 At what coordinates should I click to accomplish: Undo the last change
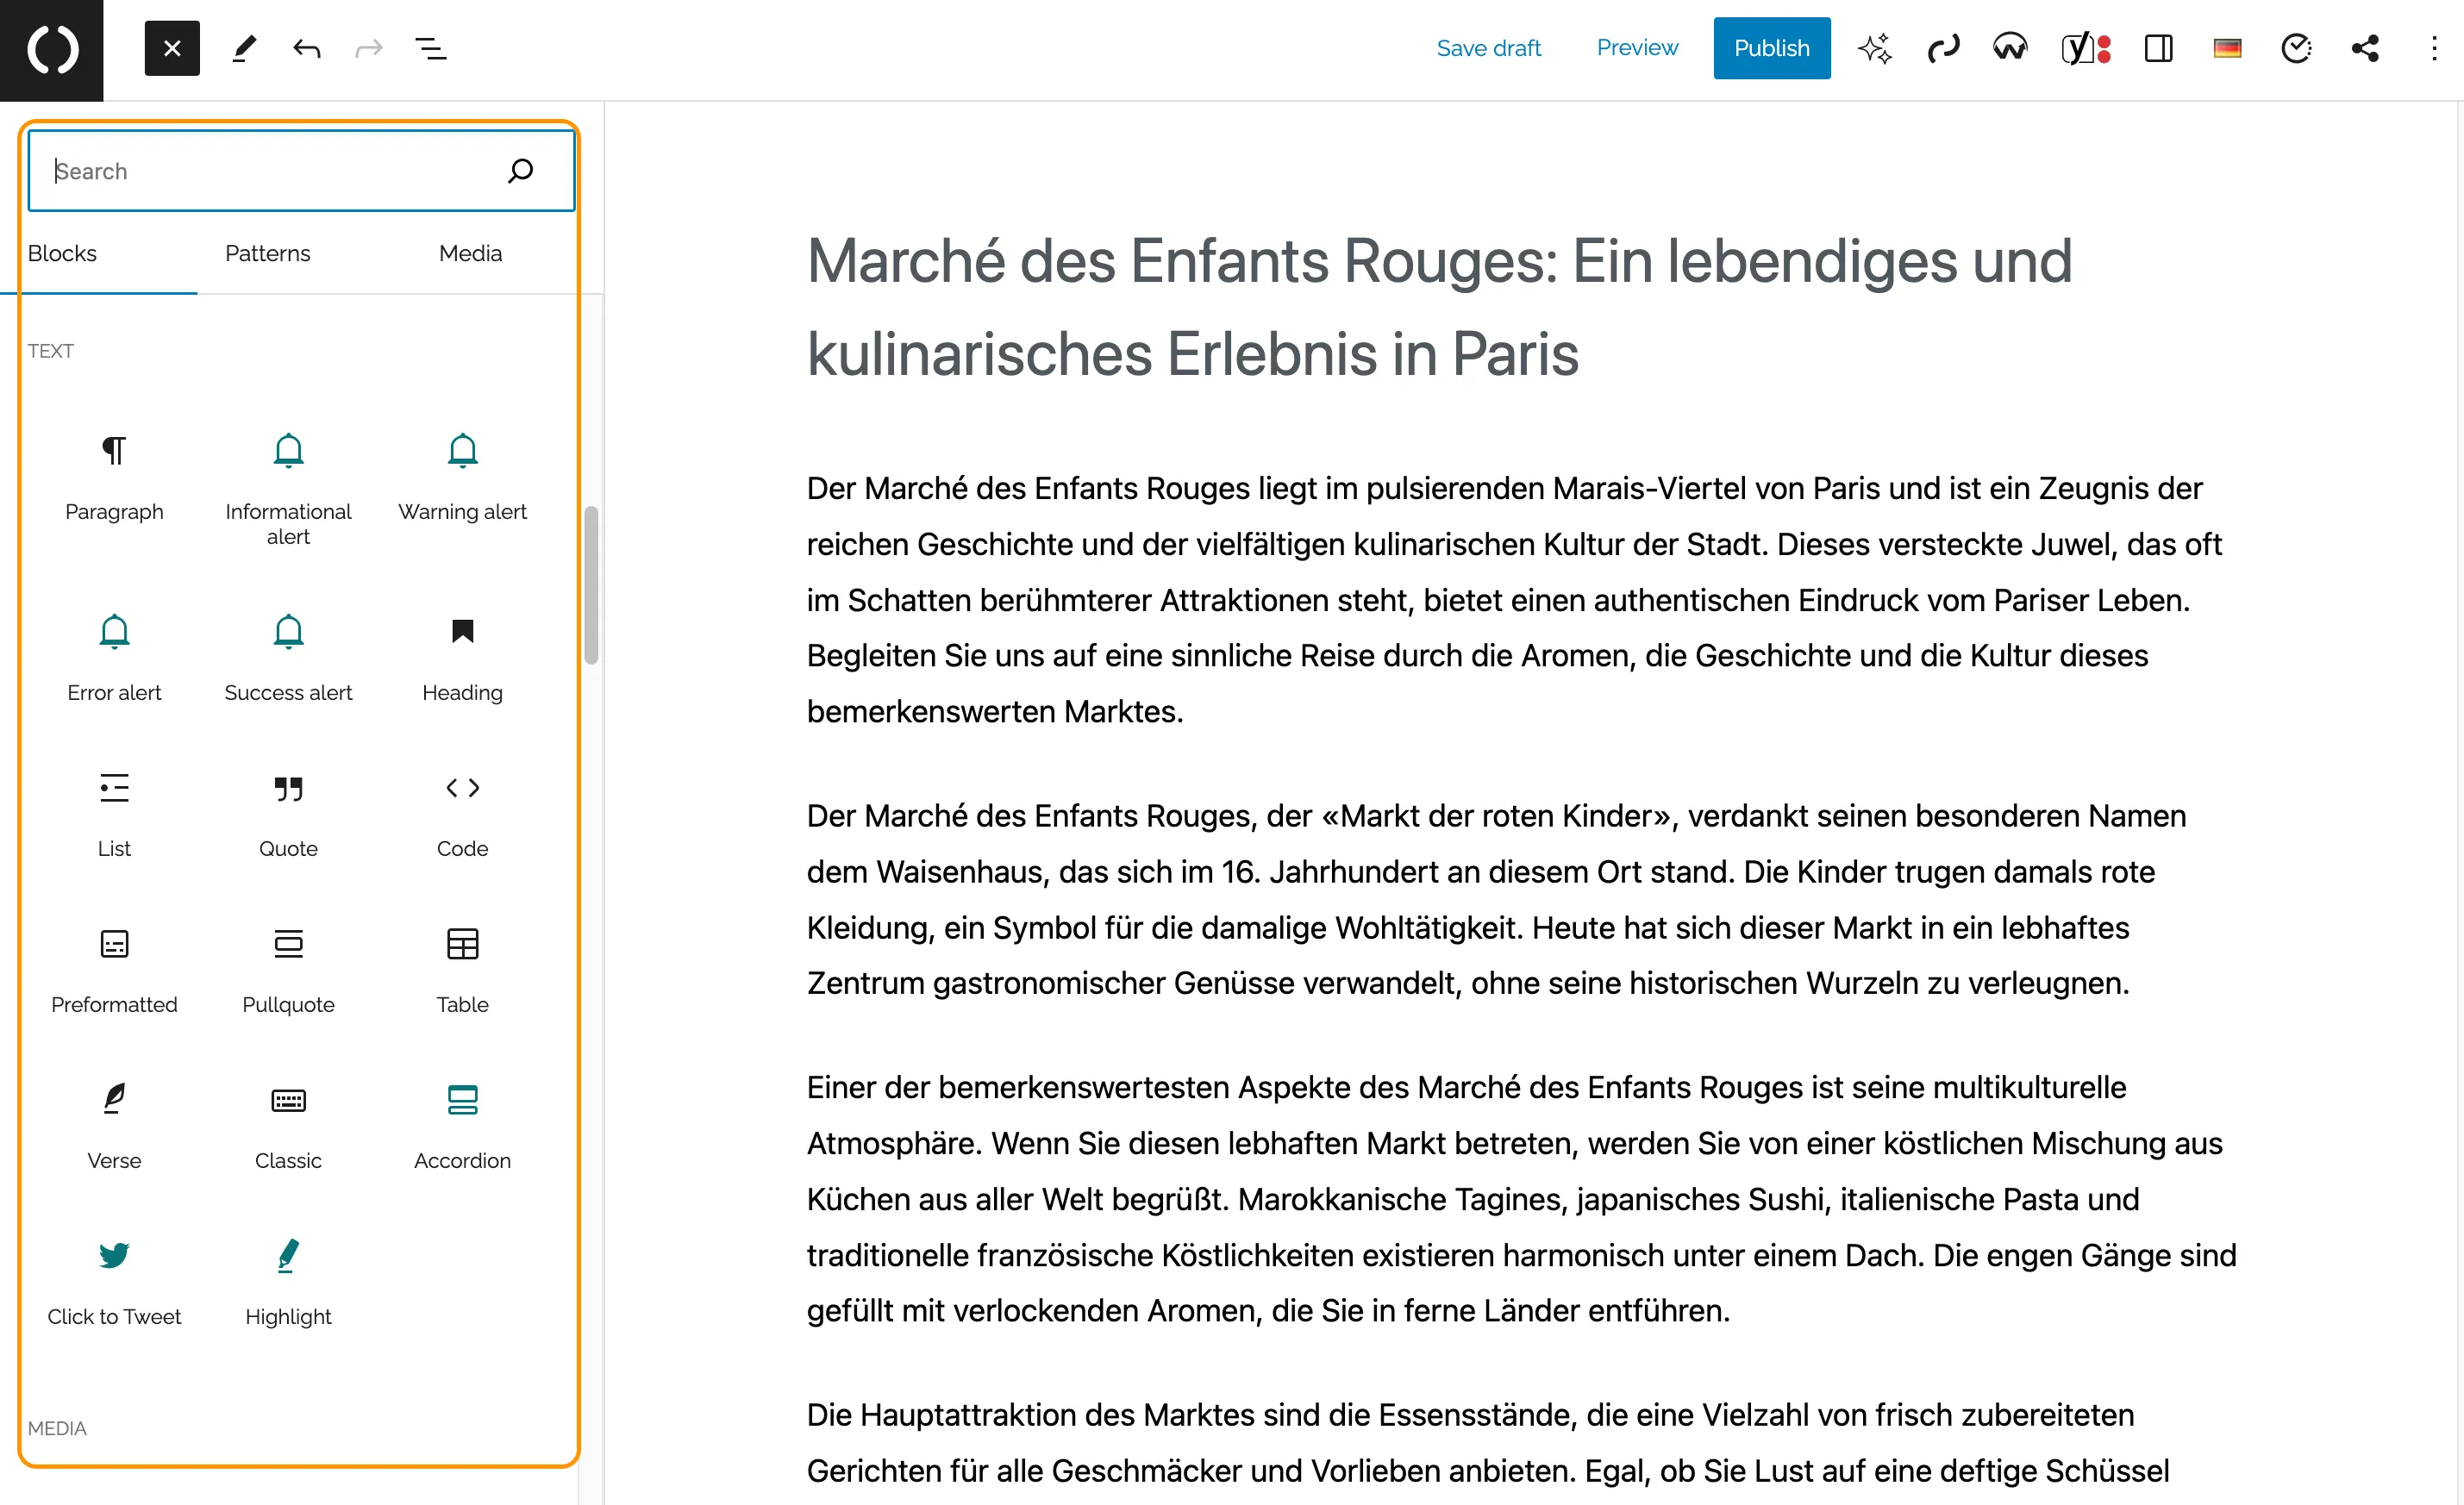tap(307, 48)
